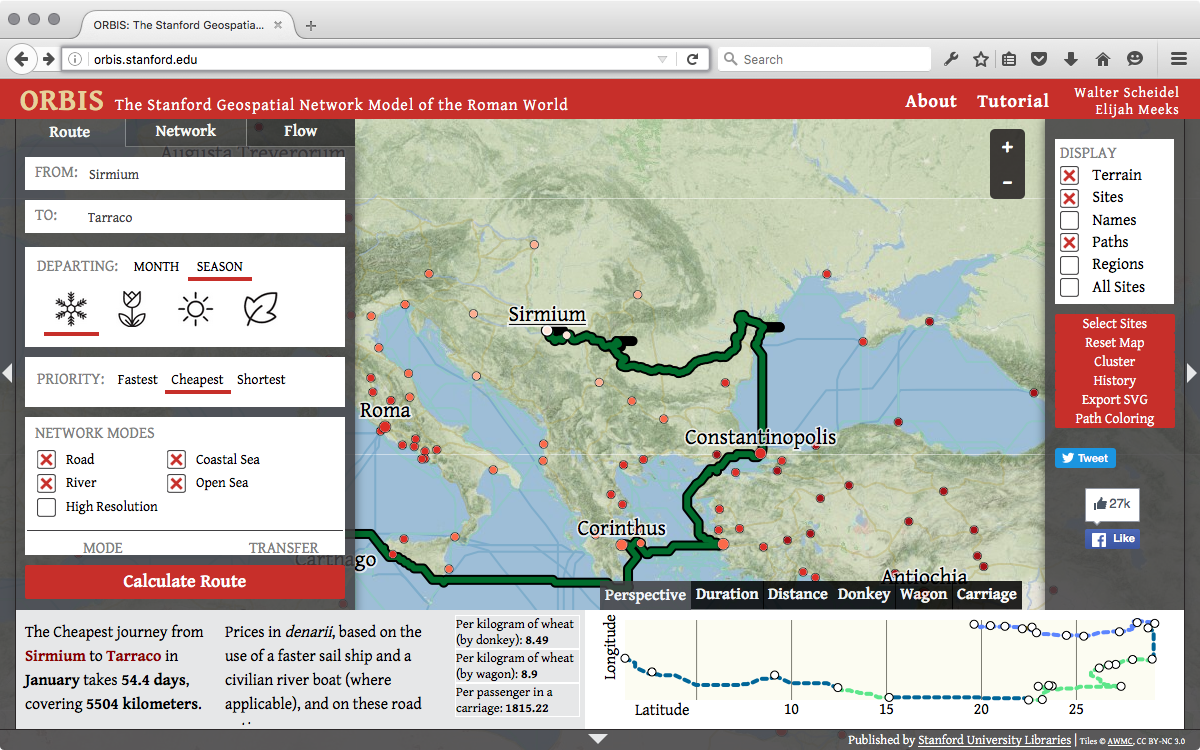Toggle the Sites display checkbox

coord(1070,198)
